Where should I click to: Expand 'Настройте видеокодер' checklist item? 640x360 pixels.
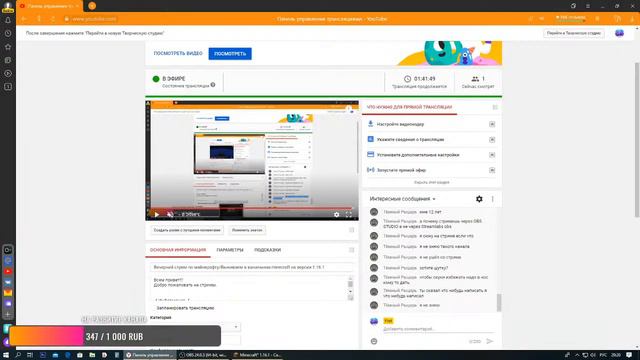coord(492,124)
